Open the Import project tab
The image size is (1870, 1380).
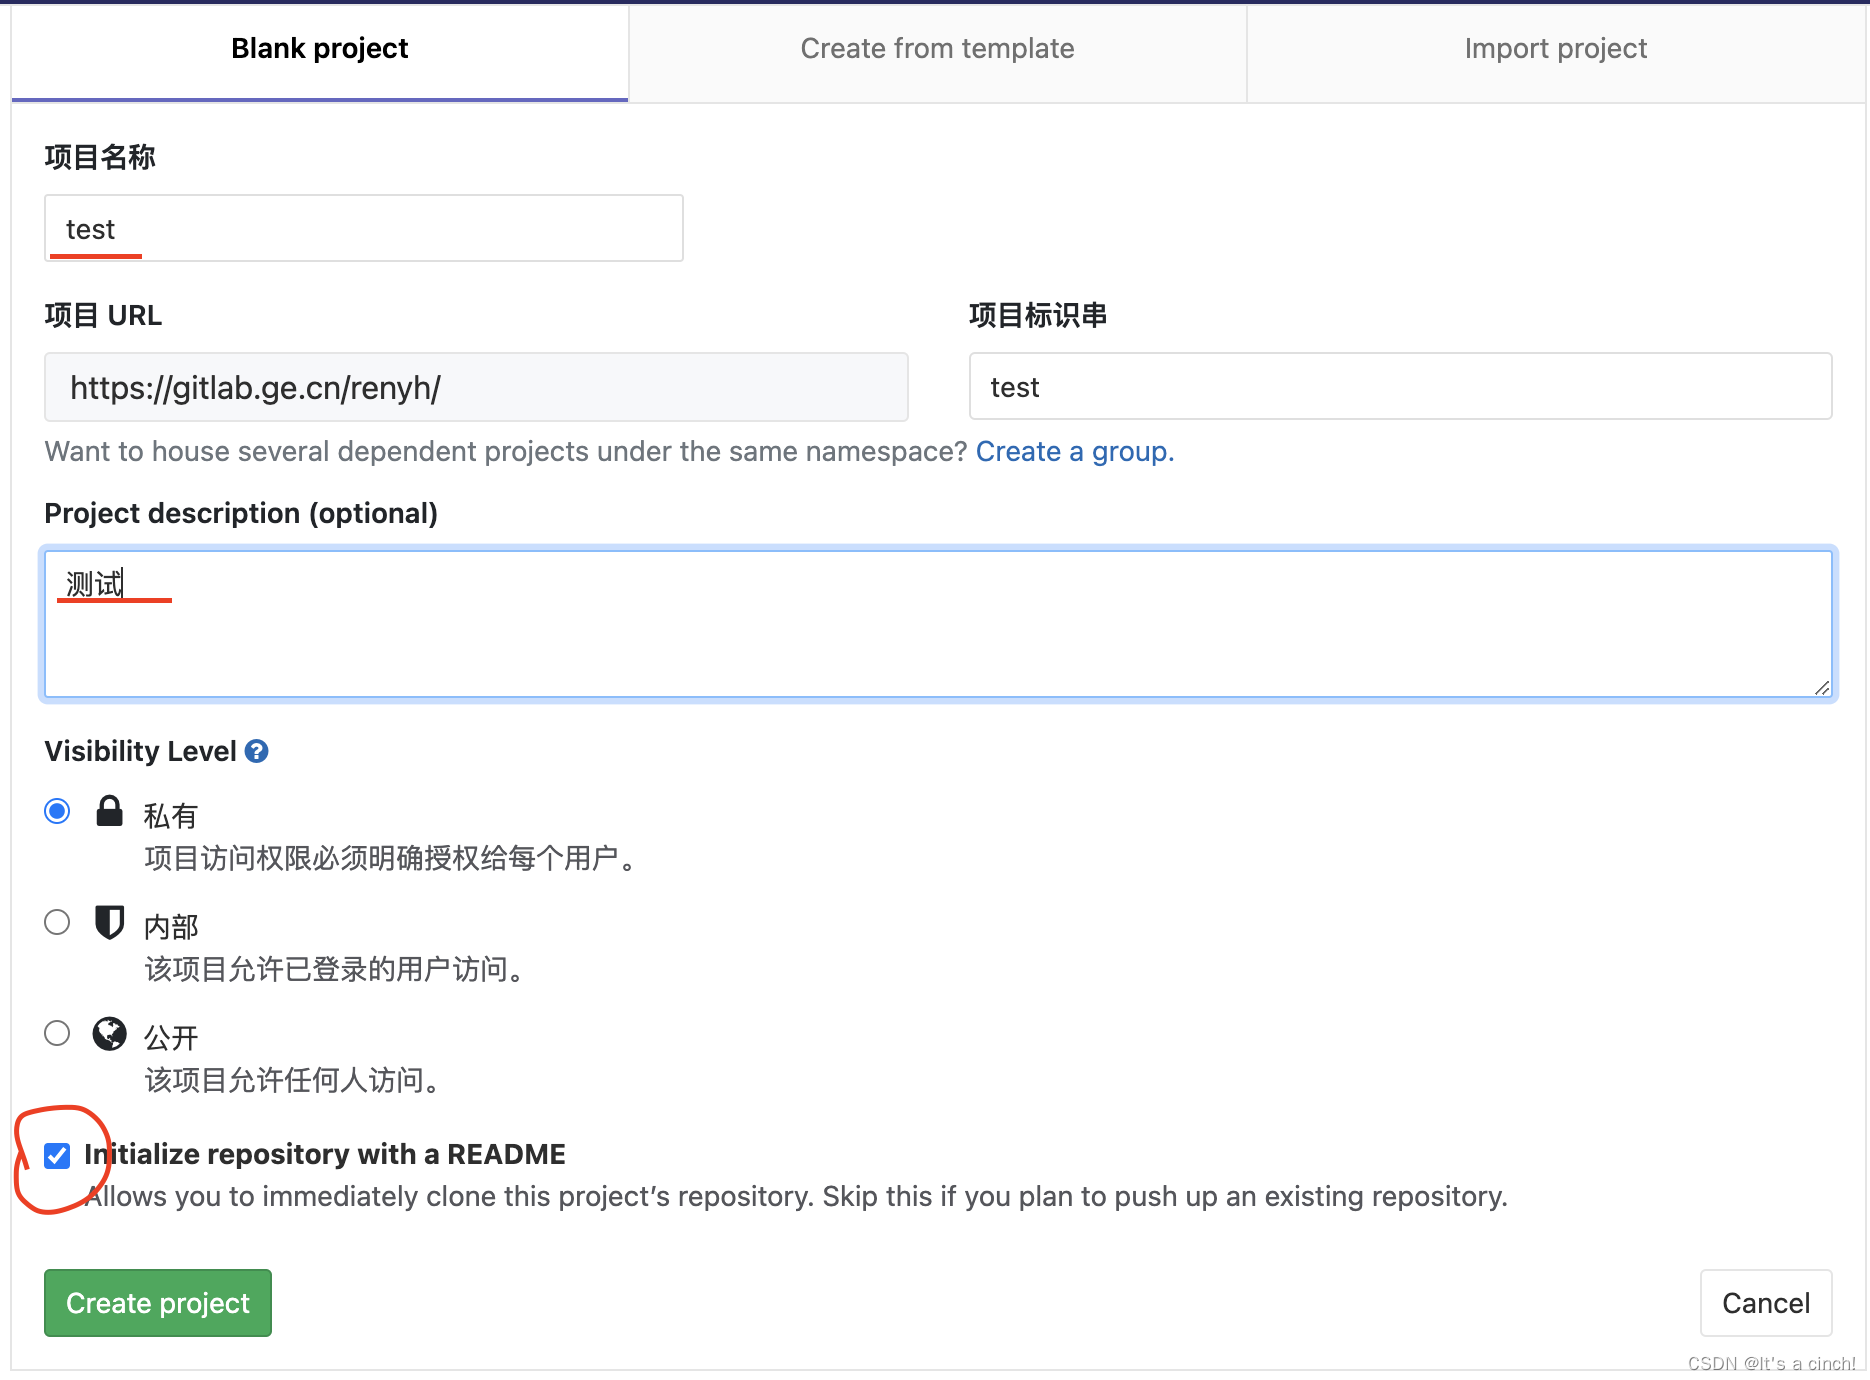point(1555,47)
